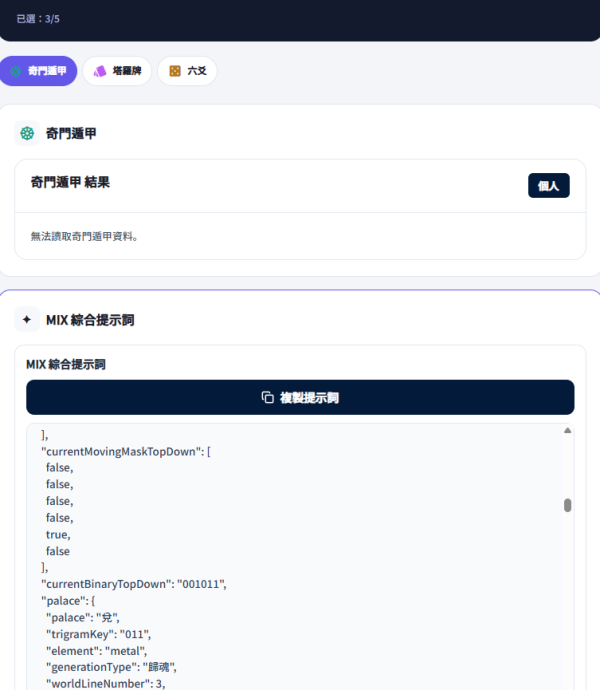Switch to the 奇門遁甲 tab
Image resolution: width=600 pixels, height=690 pixels.
38,71
